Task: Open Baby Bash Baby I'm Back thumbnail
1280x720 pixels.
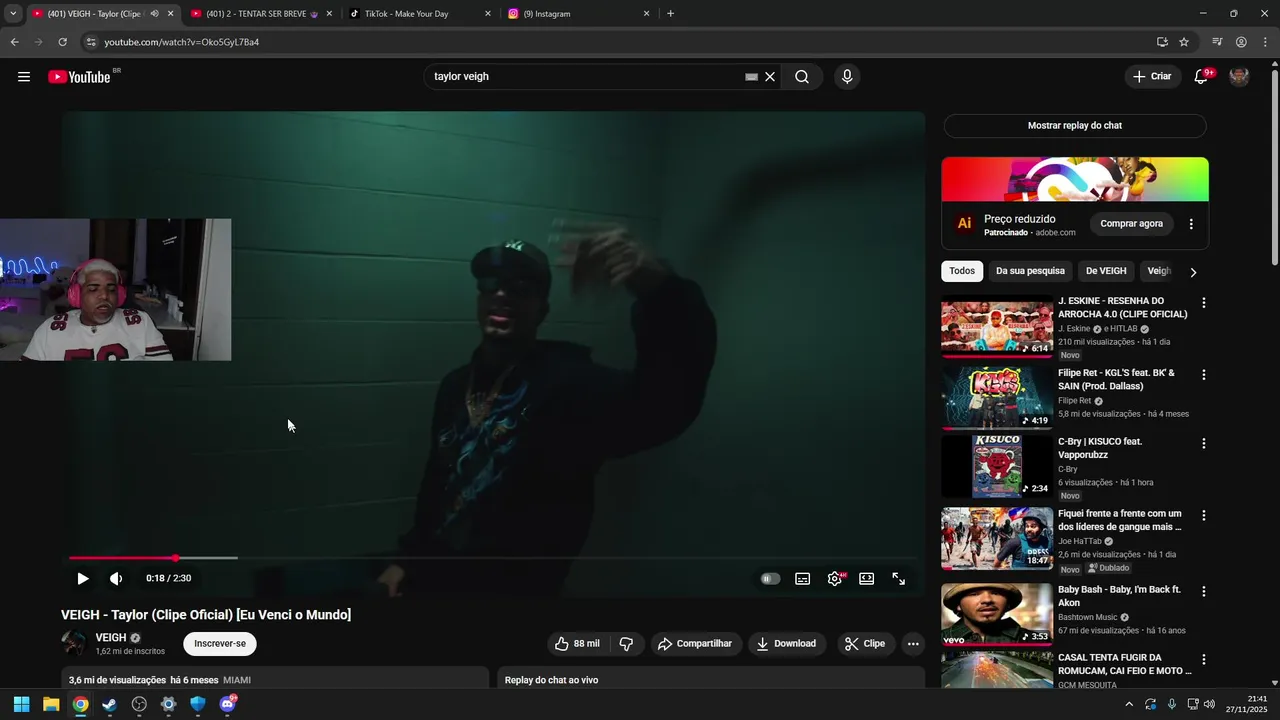Action: (x=997, y=614)
